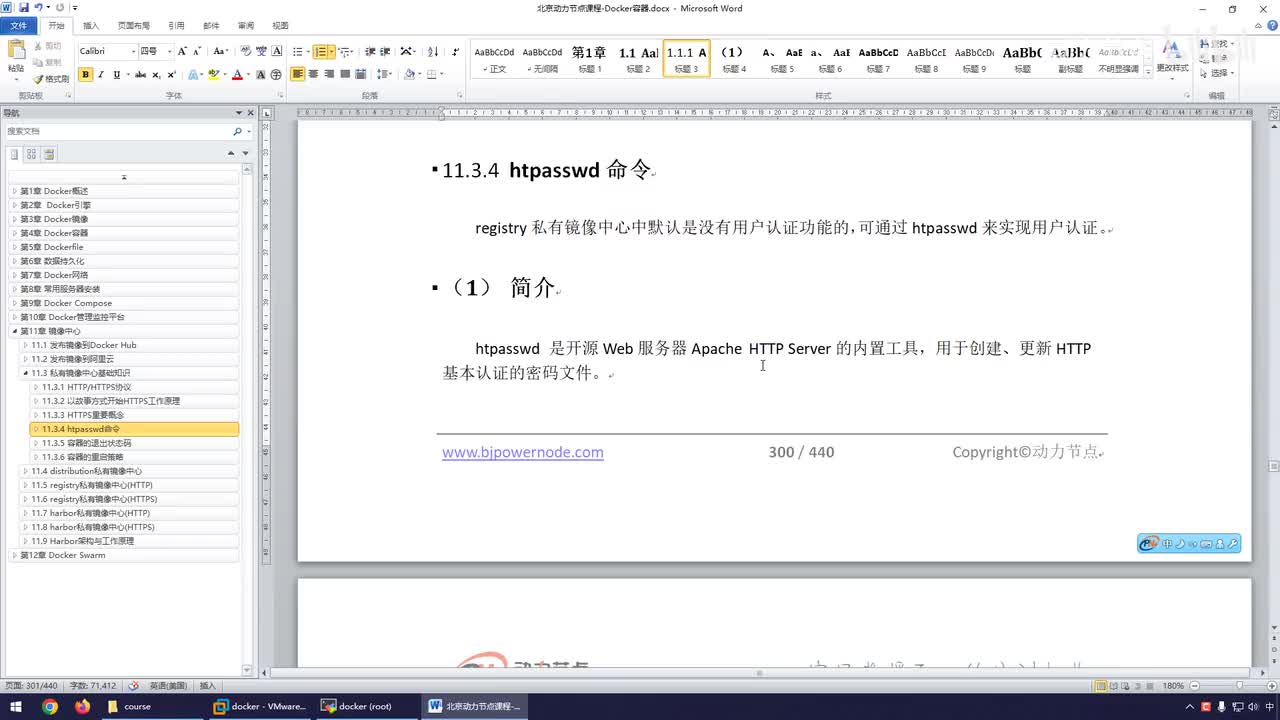Open the font size dropdown
This screenshot has height=720, width=1280.
[x=169, y=51]
